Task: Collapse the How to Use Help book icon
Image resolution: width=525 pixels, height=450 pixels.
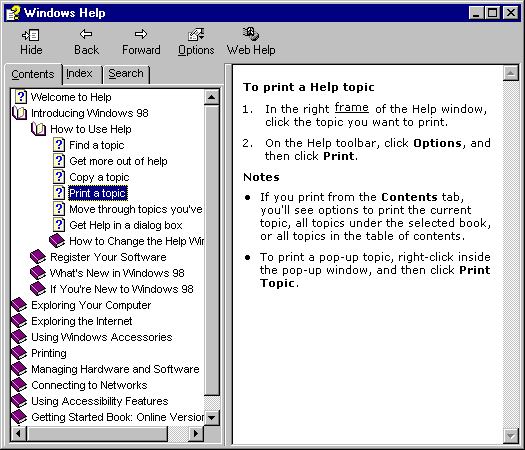Action: [38, 129]
